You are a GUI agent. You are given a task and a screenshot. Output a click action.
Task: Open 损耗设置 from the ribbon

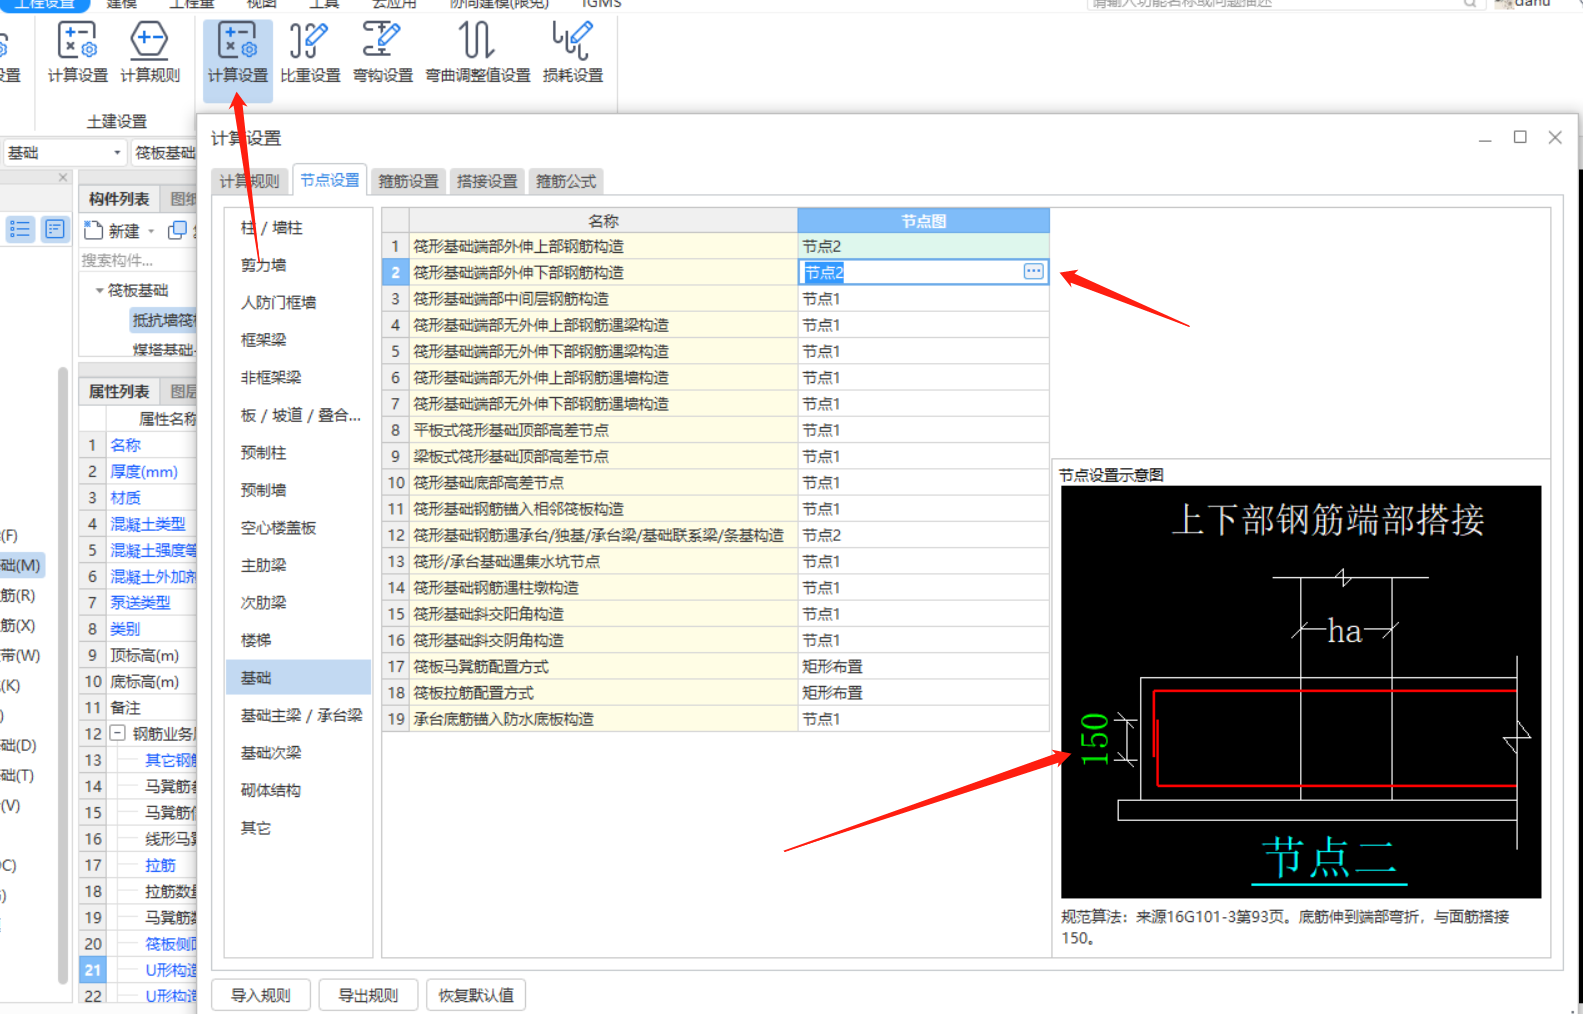573,53
